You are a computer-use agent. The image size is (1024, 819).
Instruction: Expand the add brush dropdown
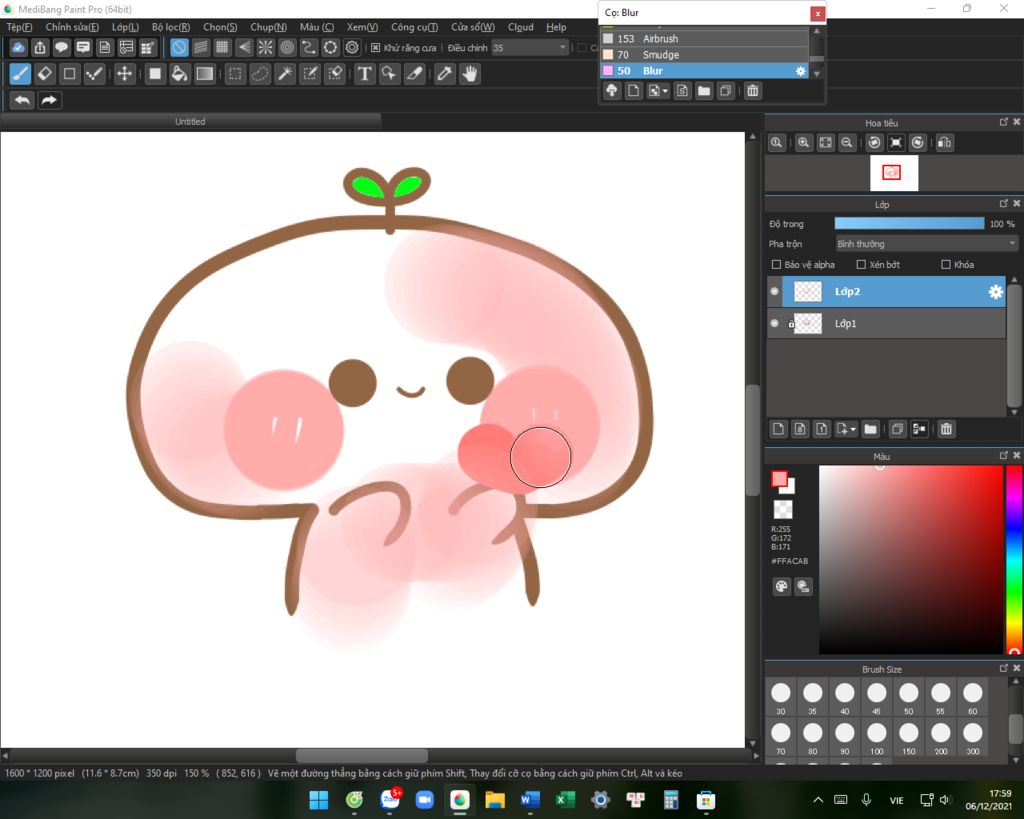pos(658,91)
